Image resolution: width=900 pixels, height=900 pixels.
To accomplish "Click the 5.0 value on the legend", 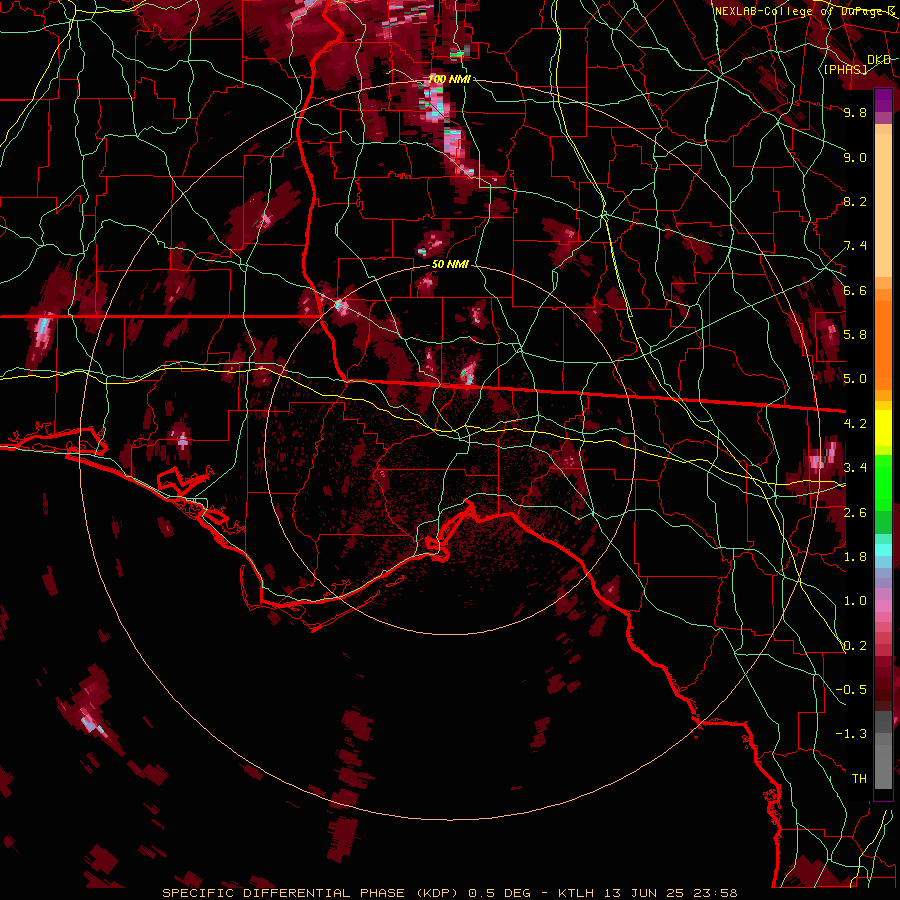I will [855, 379].
